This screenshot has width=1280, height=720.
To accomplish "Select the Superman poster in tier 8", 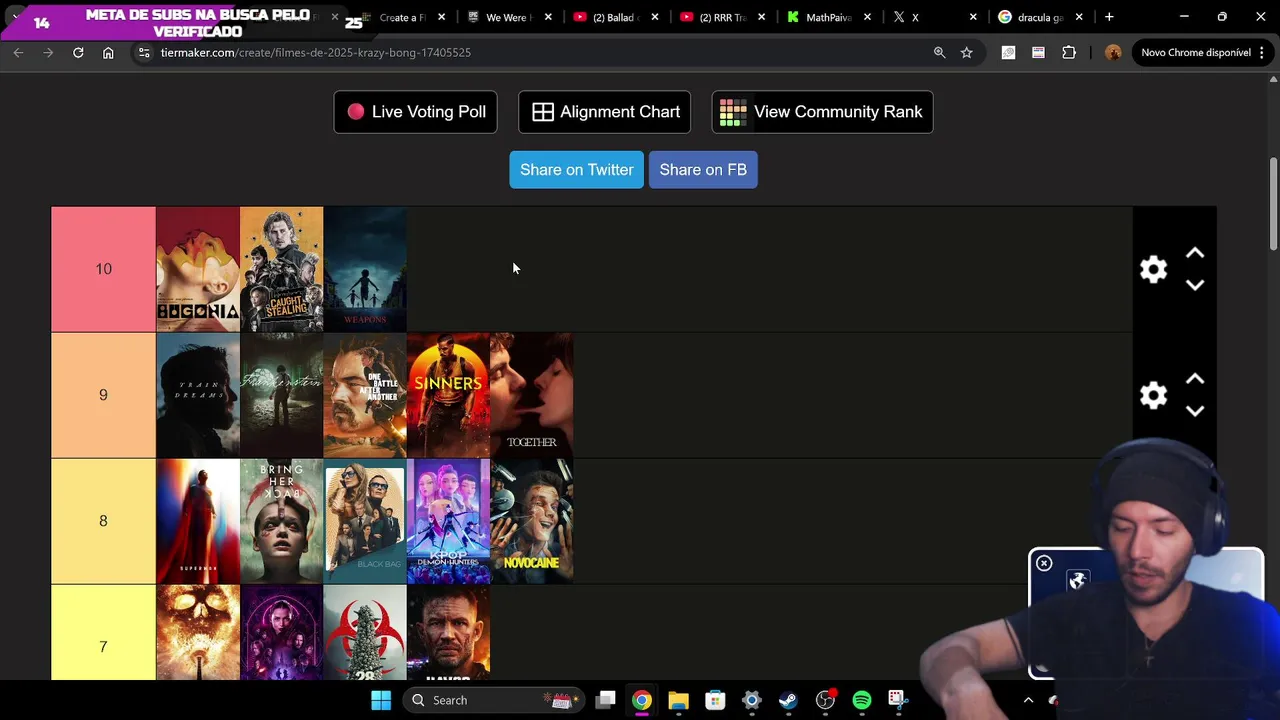I will [198, 521].
